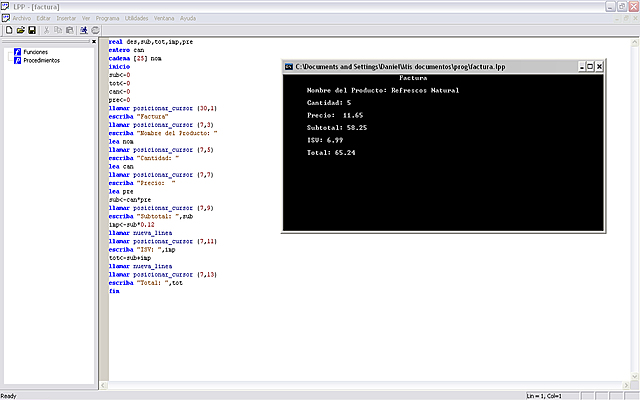Open the Programa menu
The image size is (640, 400).
tap(107, 18)
